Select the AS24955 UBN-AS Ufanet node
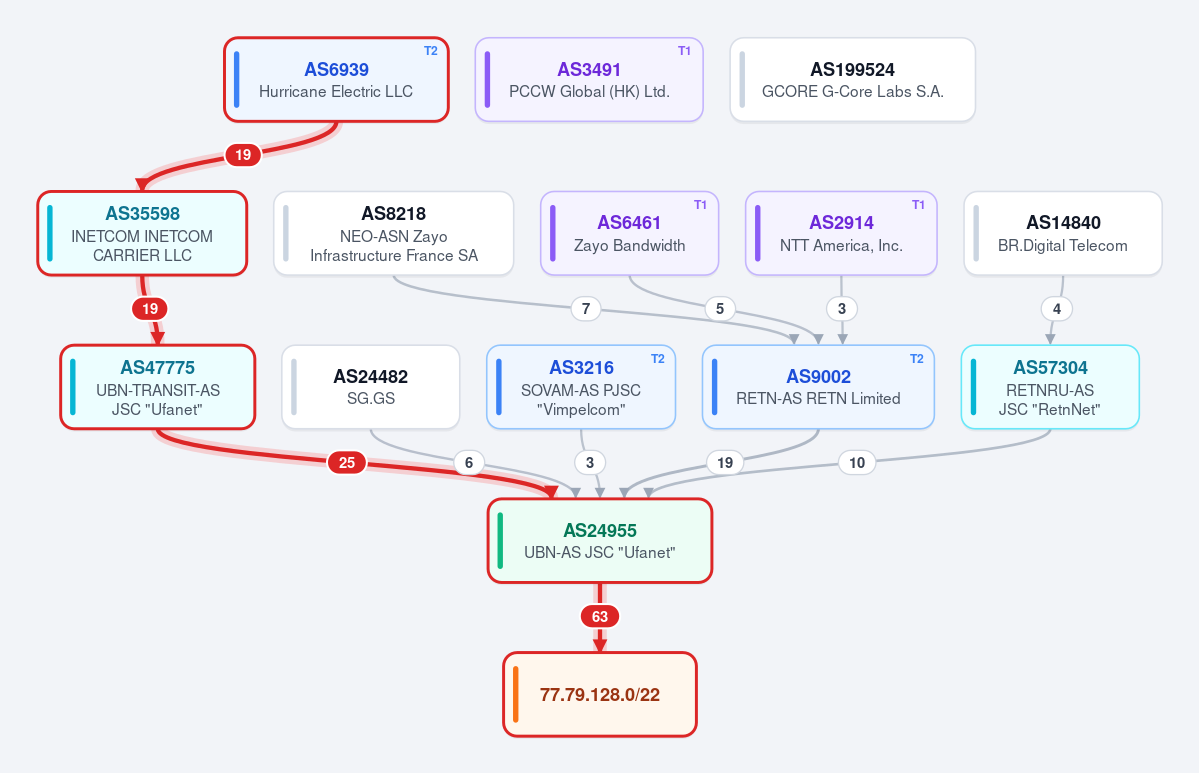Screen dimensions: 1199x773 (x=600, y=541)
